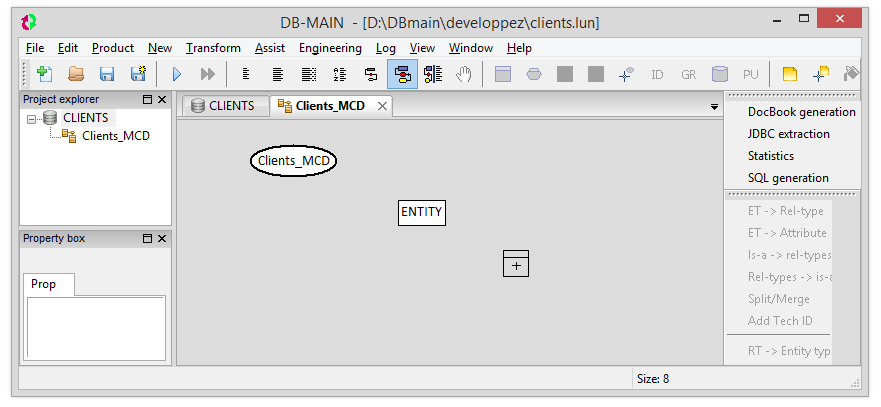Click the Save As floppy with star icon
881x407 pixels.
coord(138,74)
